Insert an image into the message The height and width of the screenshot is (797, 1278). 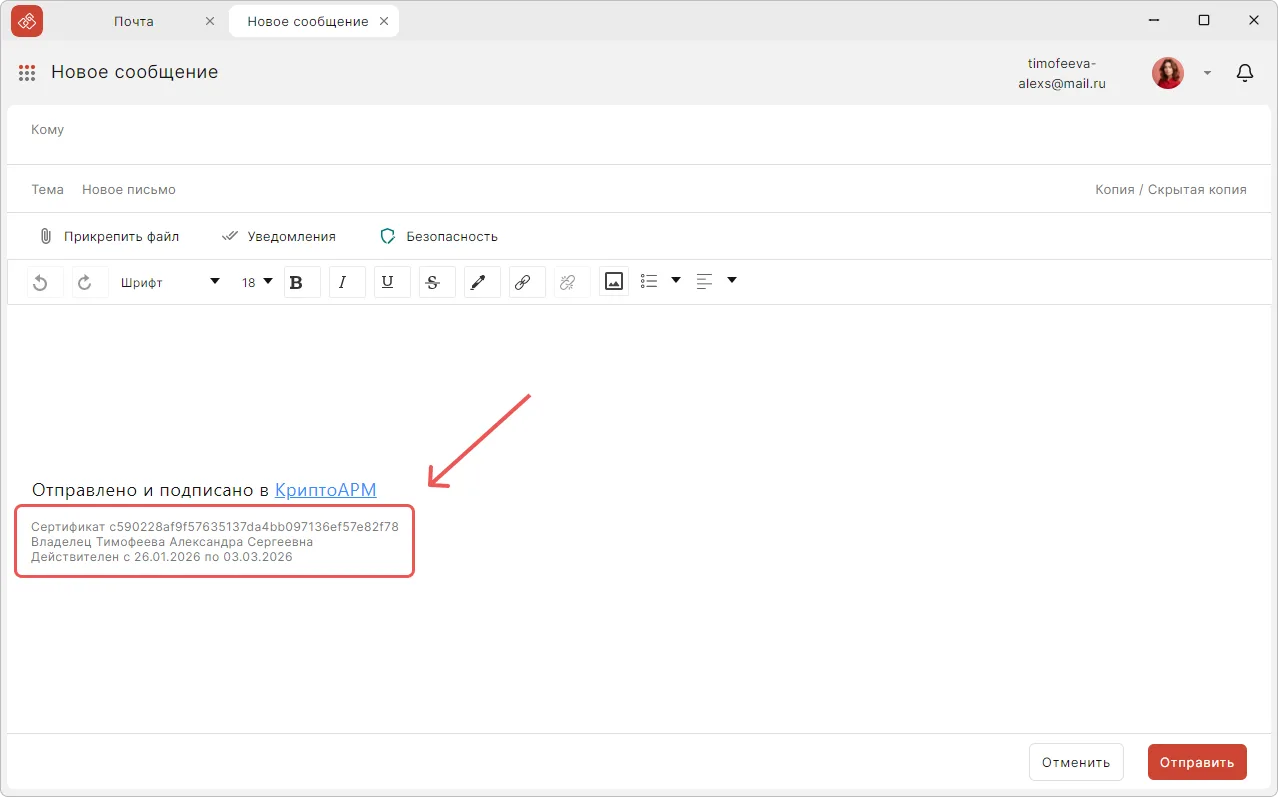(614, 282)
